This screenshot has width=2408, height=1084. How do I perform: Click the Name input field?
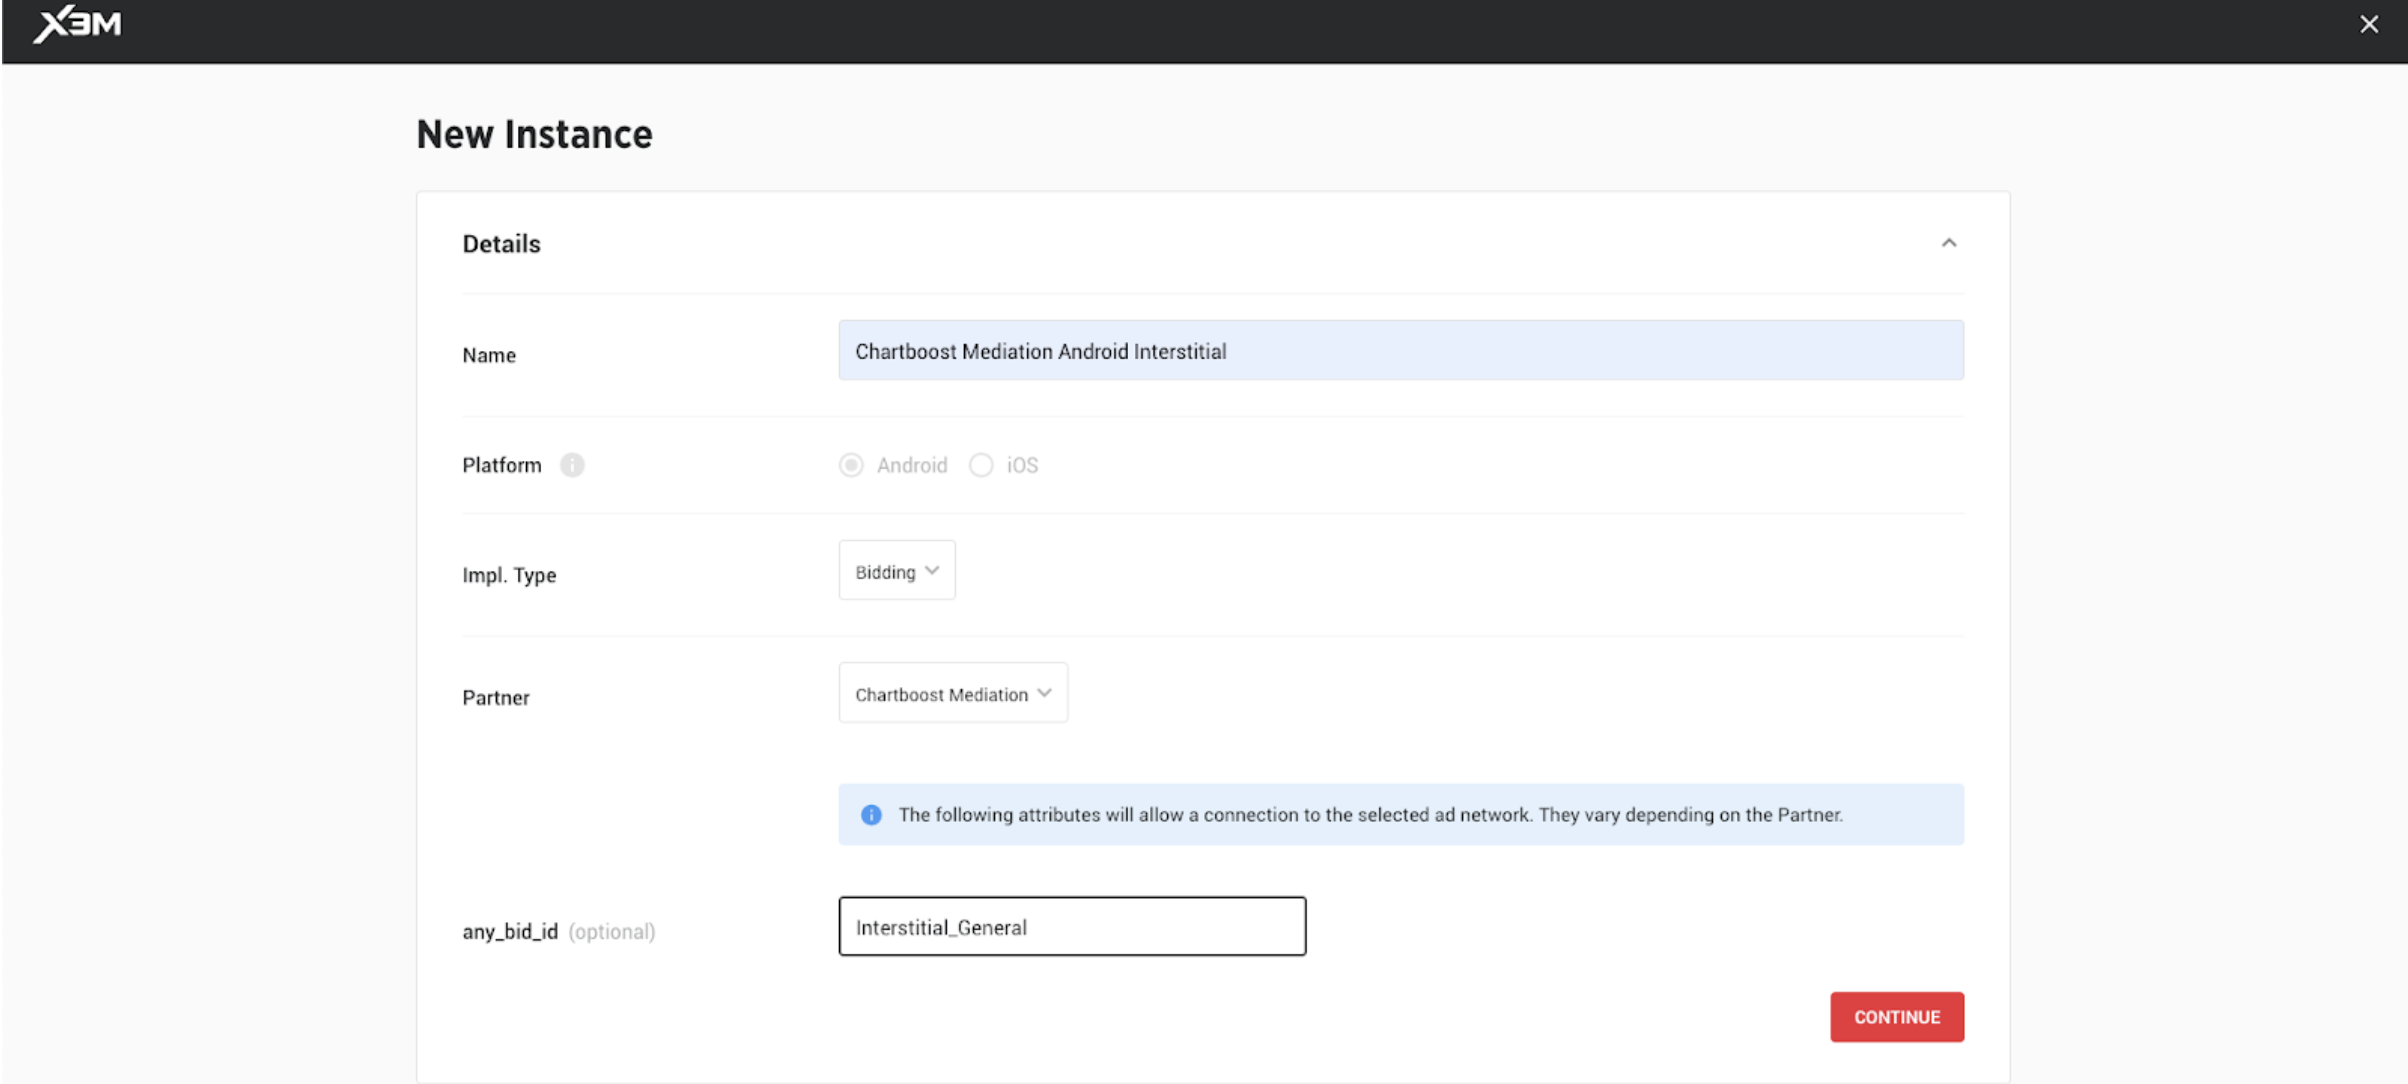(x=1401, y=350)
